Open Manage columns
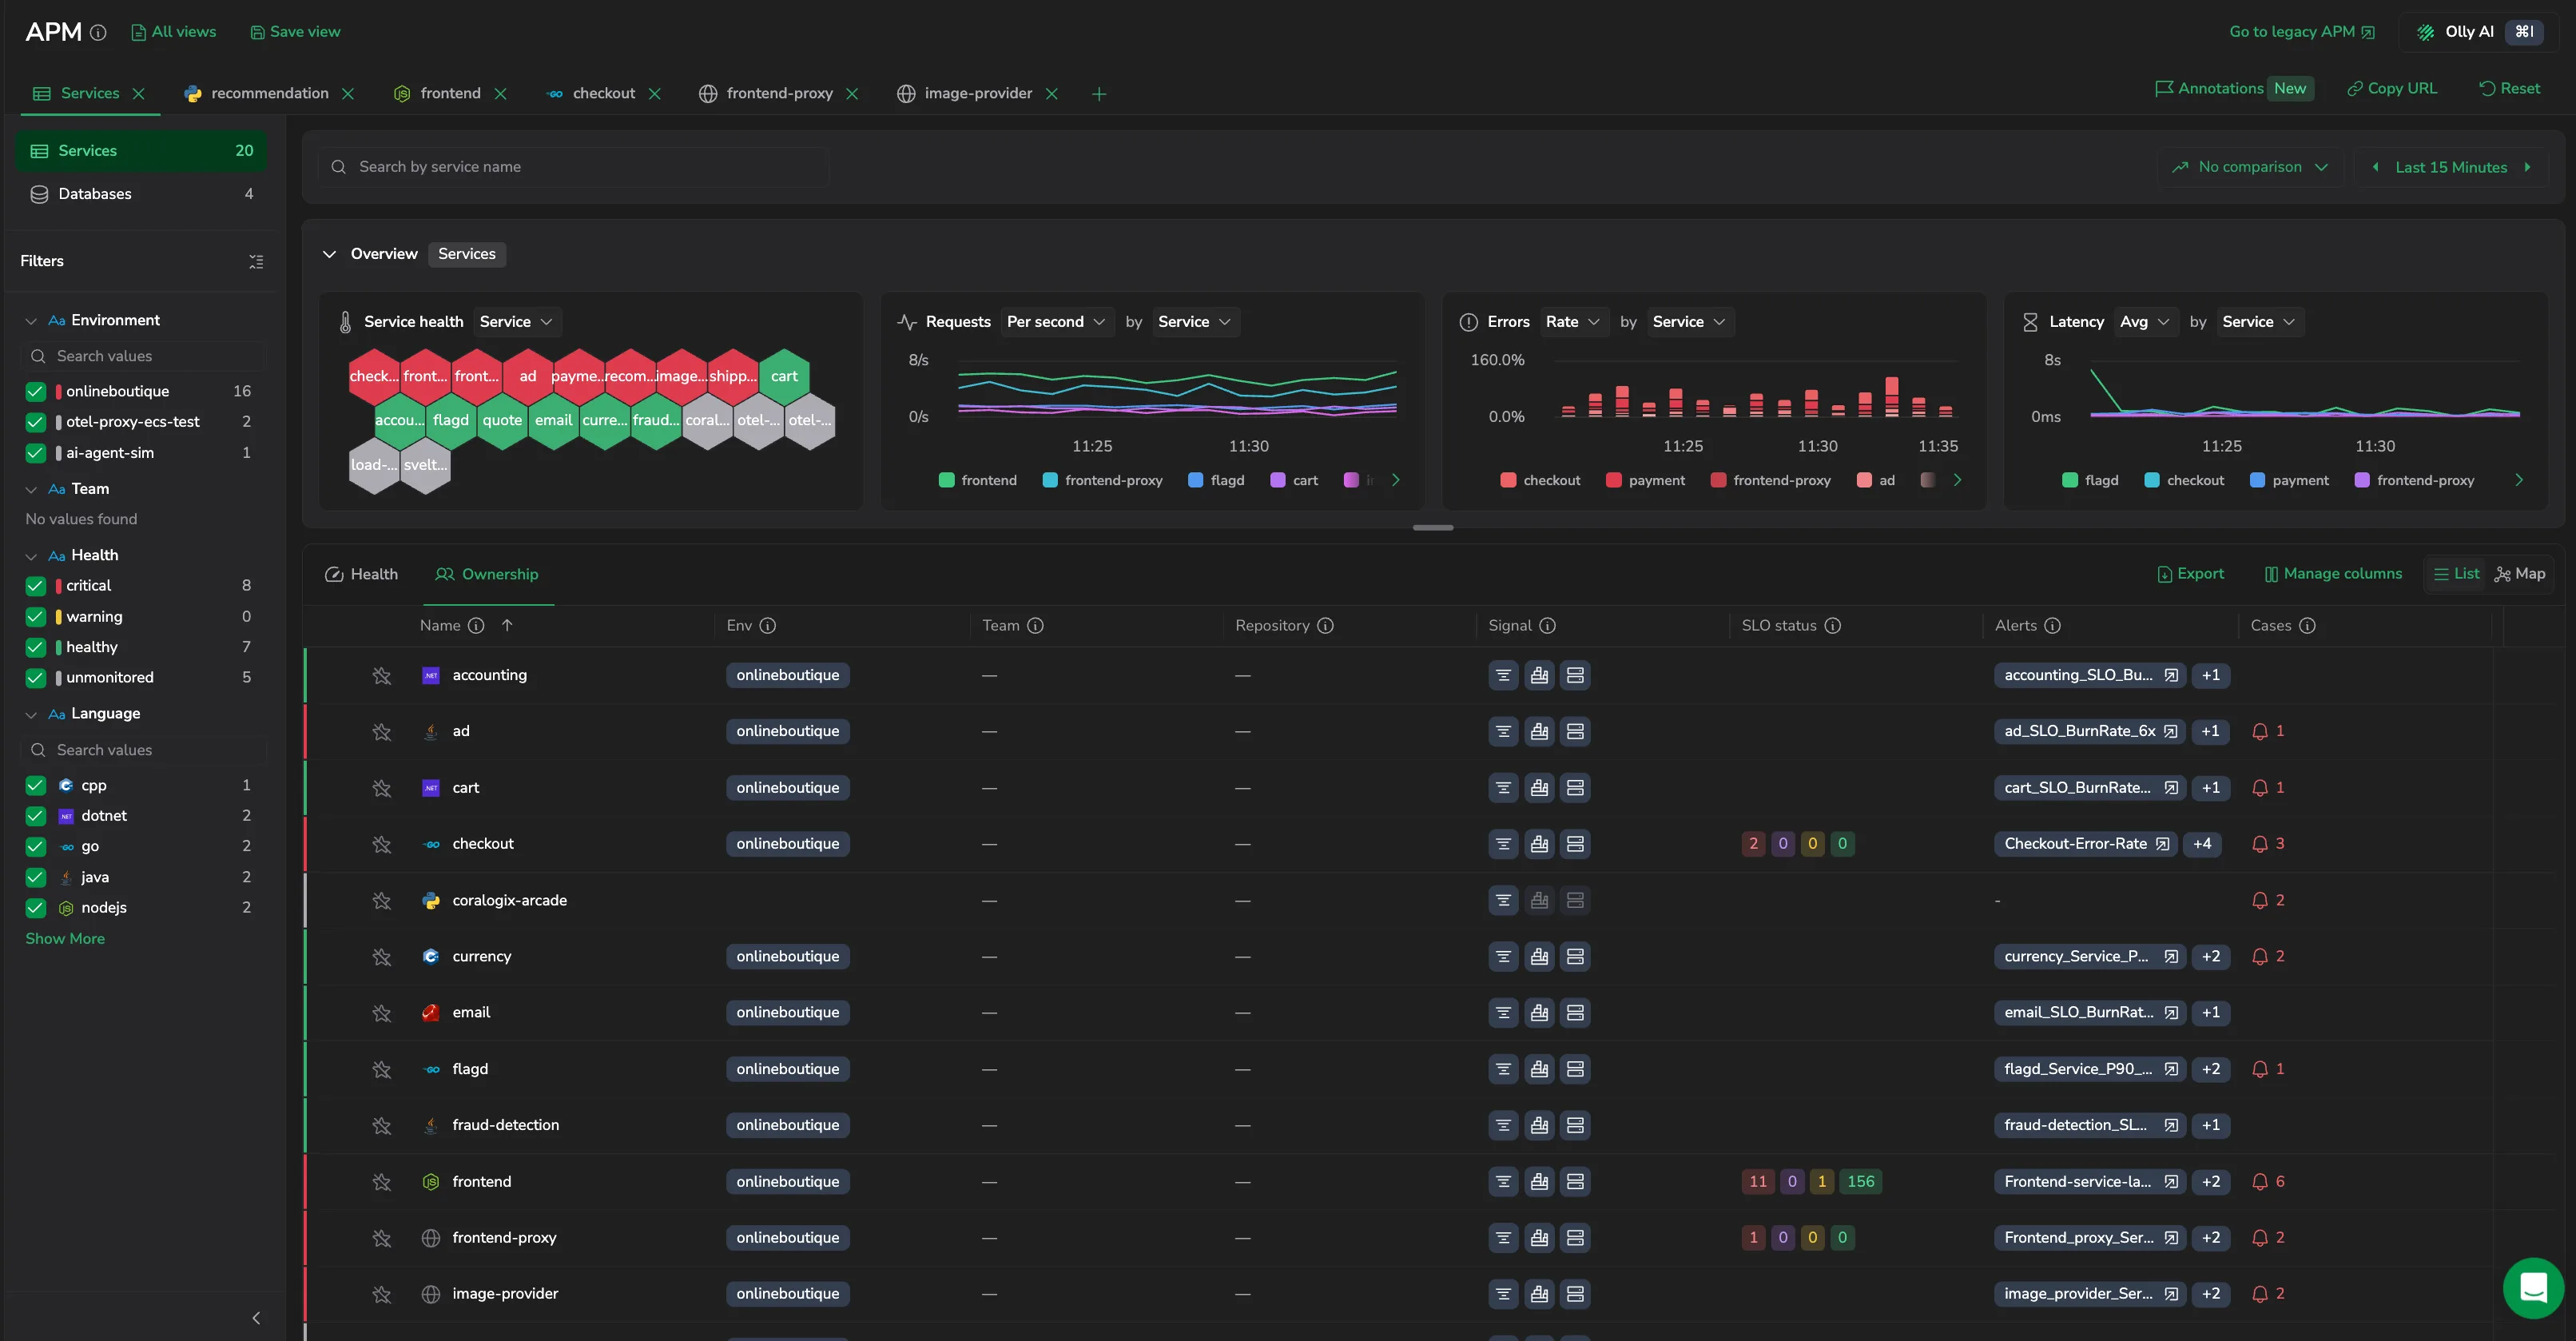Screen dimensions: 2576x1341 click(x=2332, y=574)
